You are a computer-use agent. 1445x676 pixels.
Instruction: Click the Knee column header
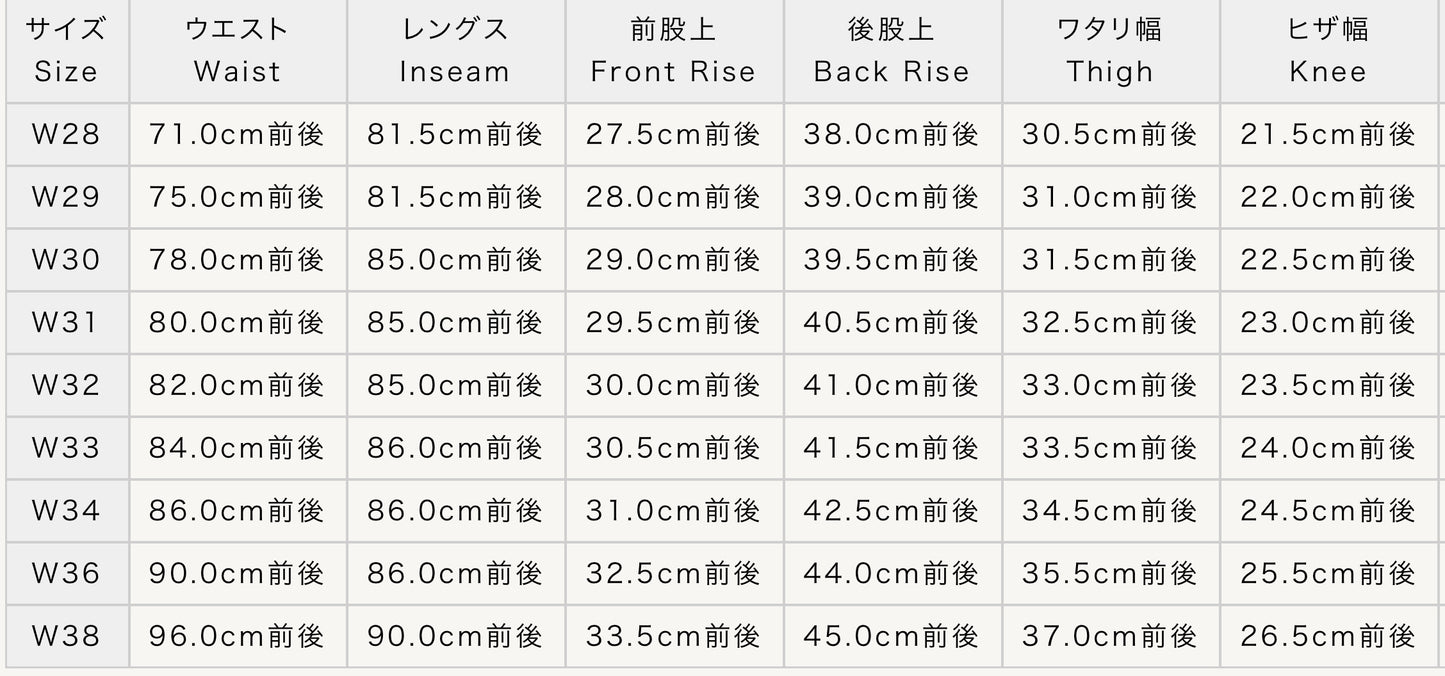[x=1328, y=51]
